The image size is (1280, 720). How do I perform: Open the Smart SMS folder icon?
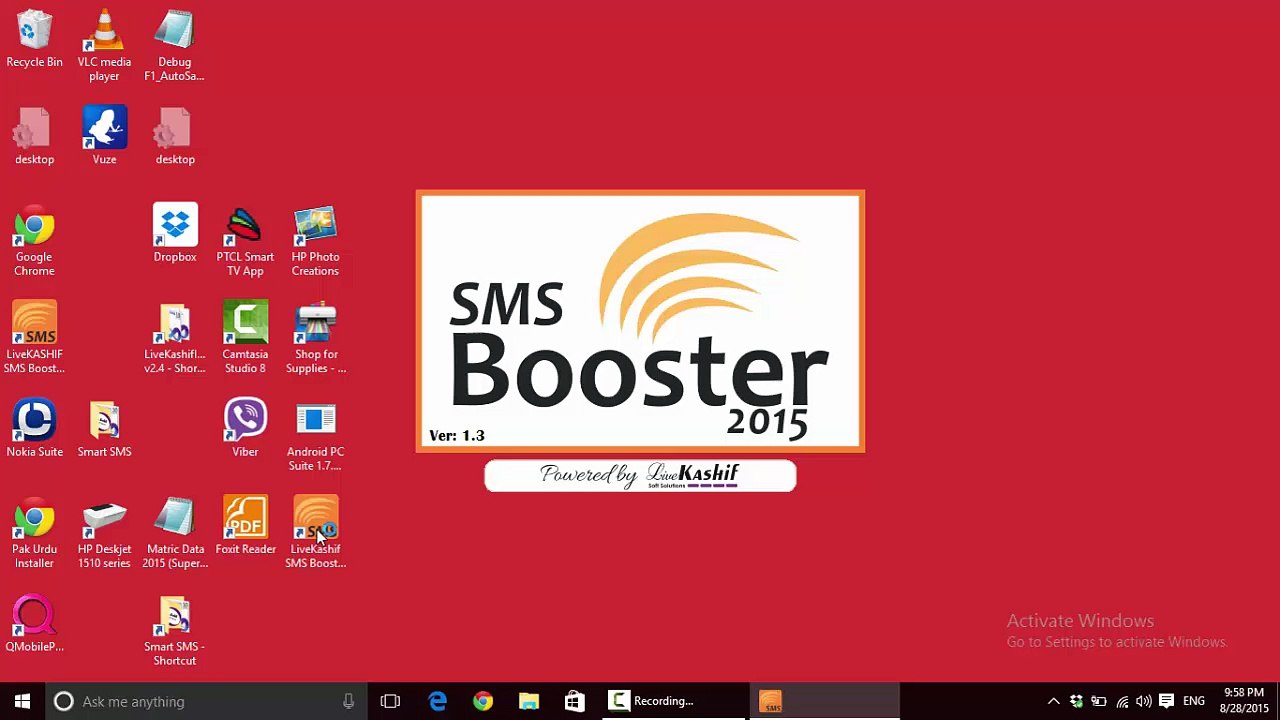pyautogui.click(x=104, y=430)
